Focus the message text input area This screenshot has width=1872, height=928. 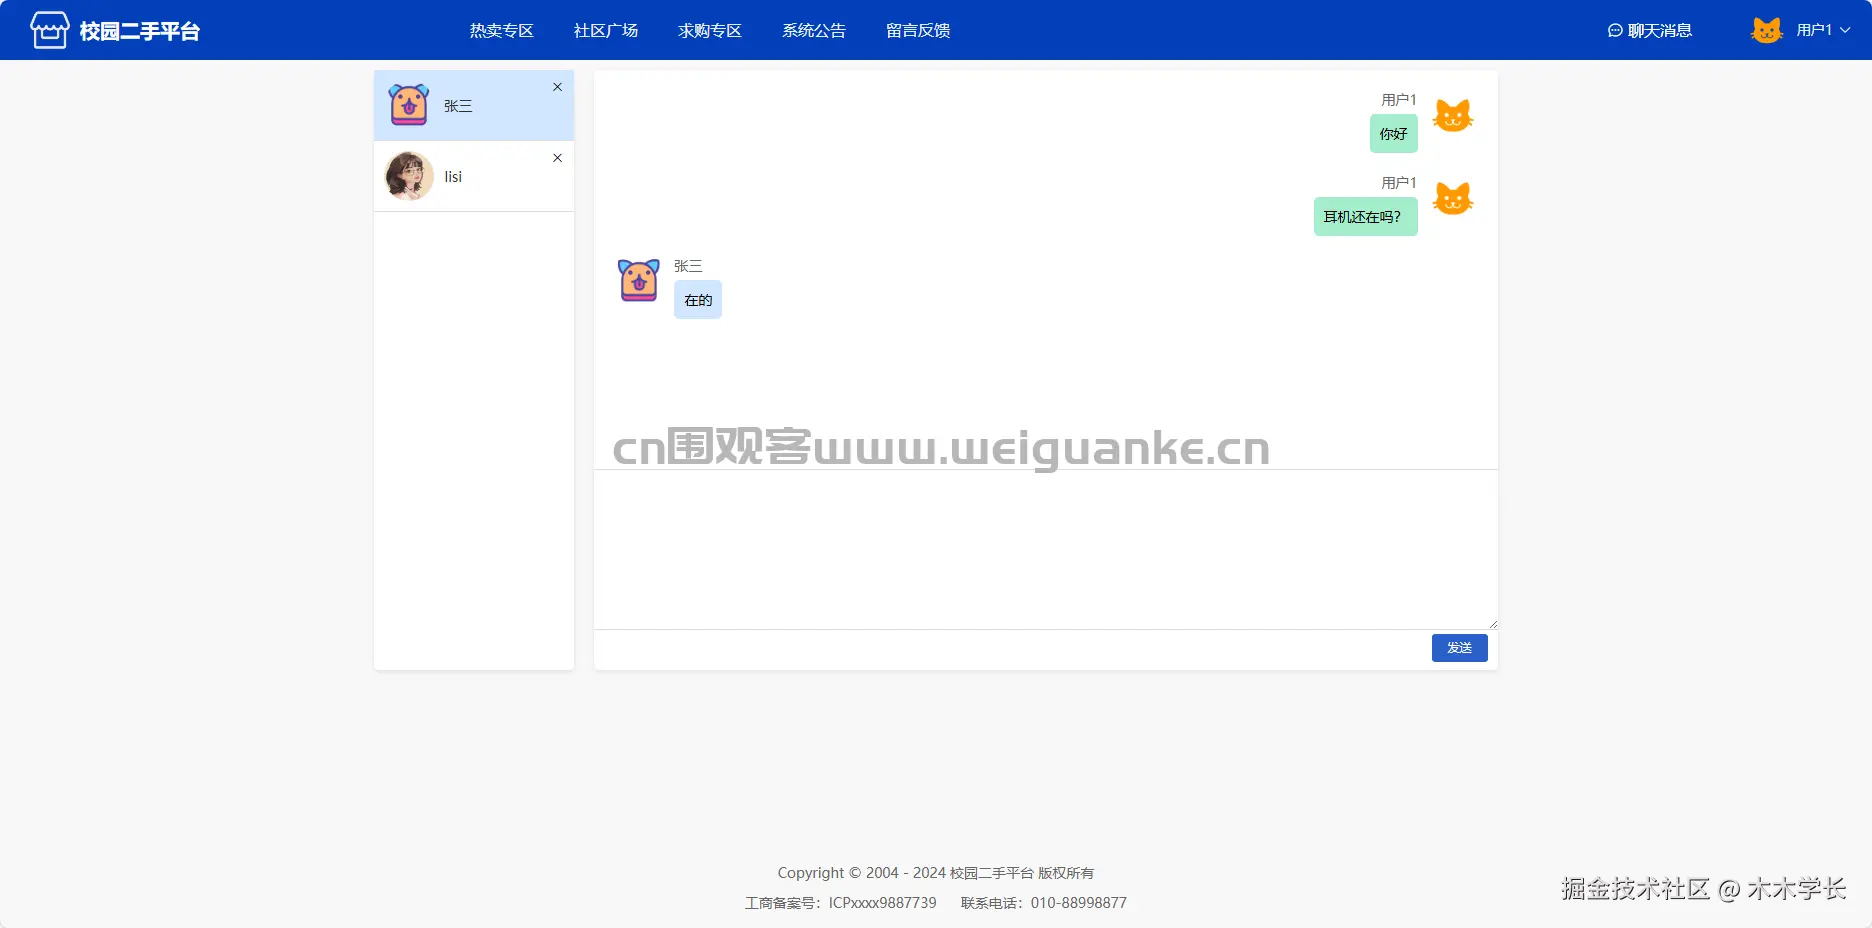[x=1046, y=549]
